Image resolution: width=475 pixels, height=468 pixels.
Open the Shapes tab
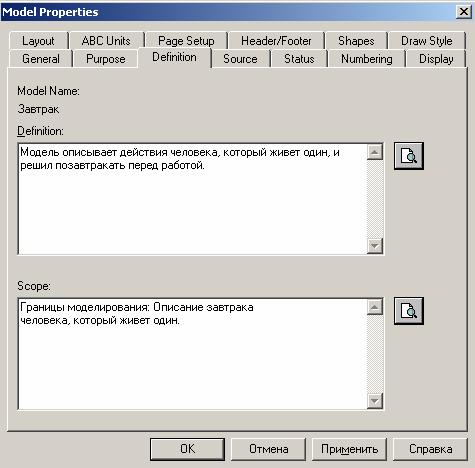point(356,41)
